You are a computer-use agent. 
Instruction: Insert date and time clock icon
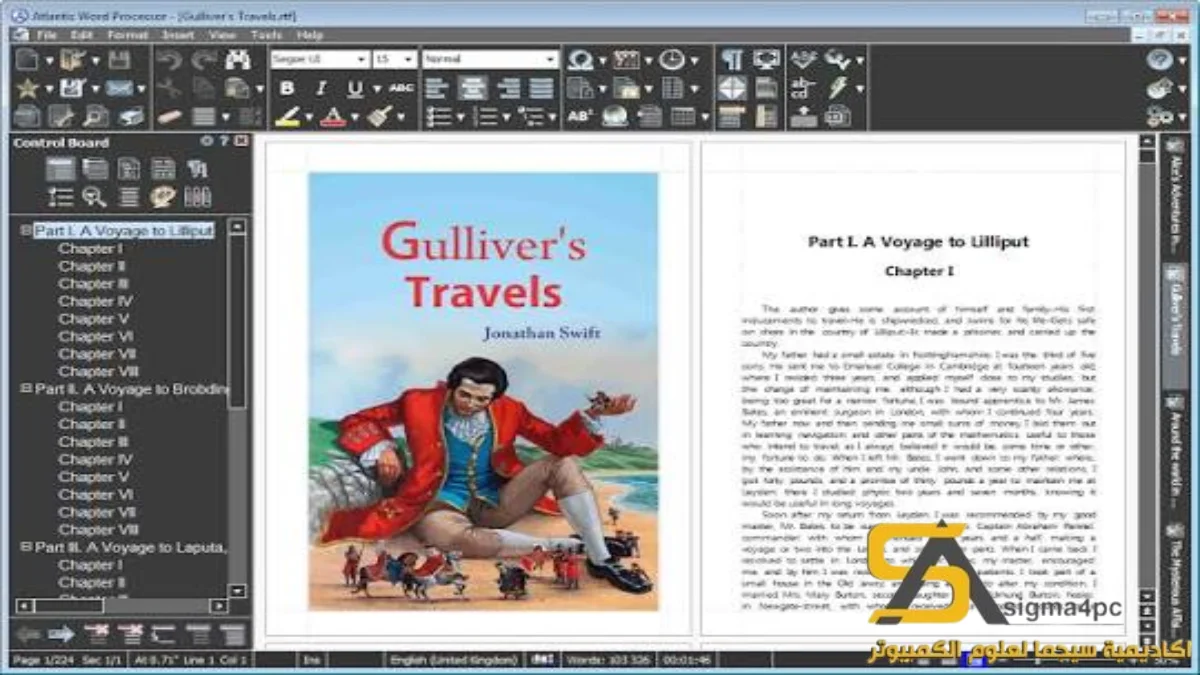672,60
